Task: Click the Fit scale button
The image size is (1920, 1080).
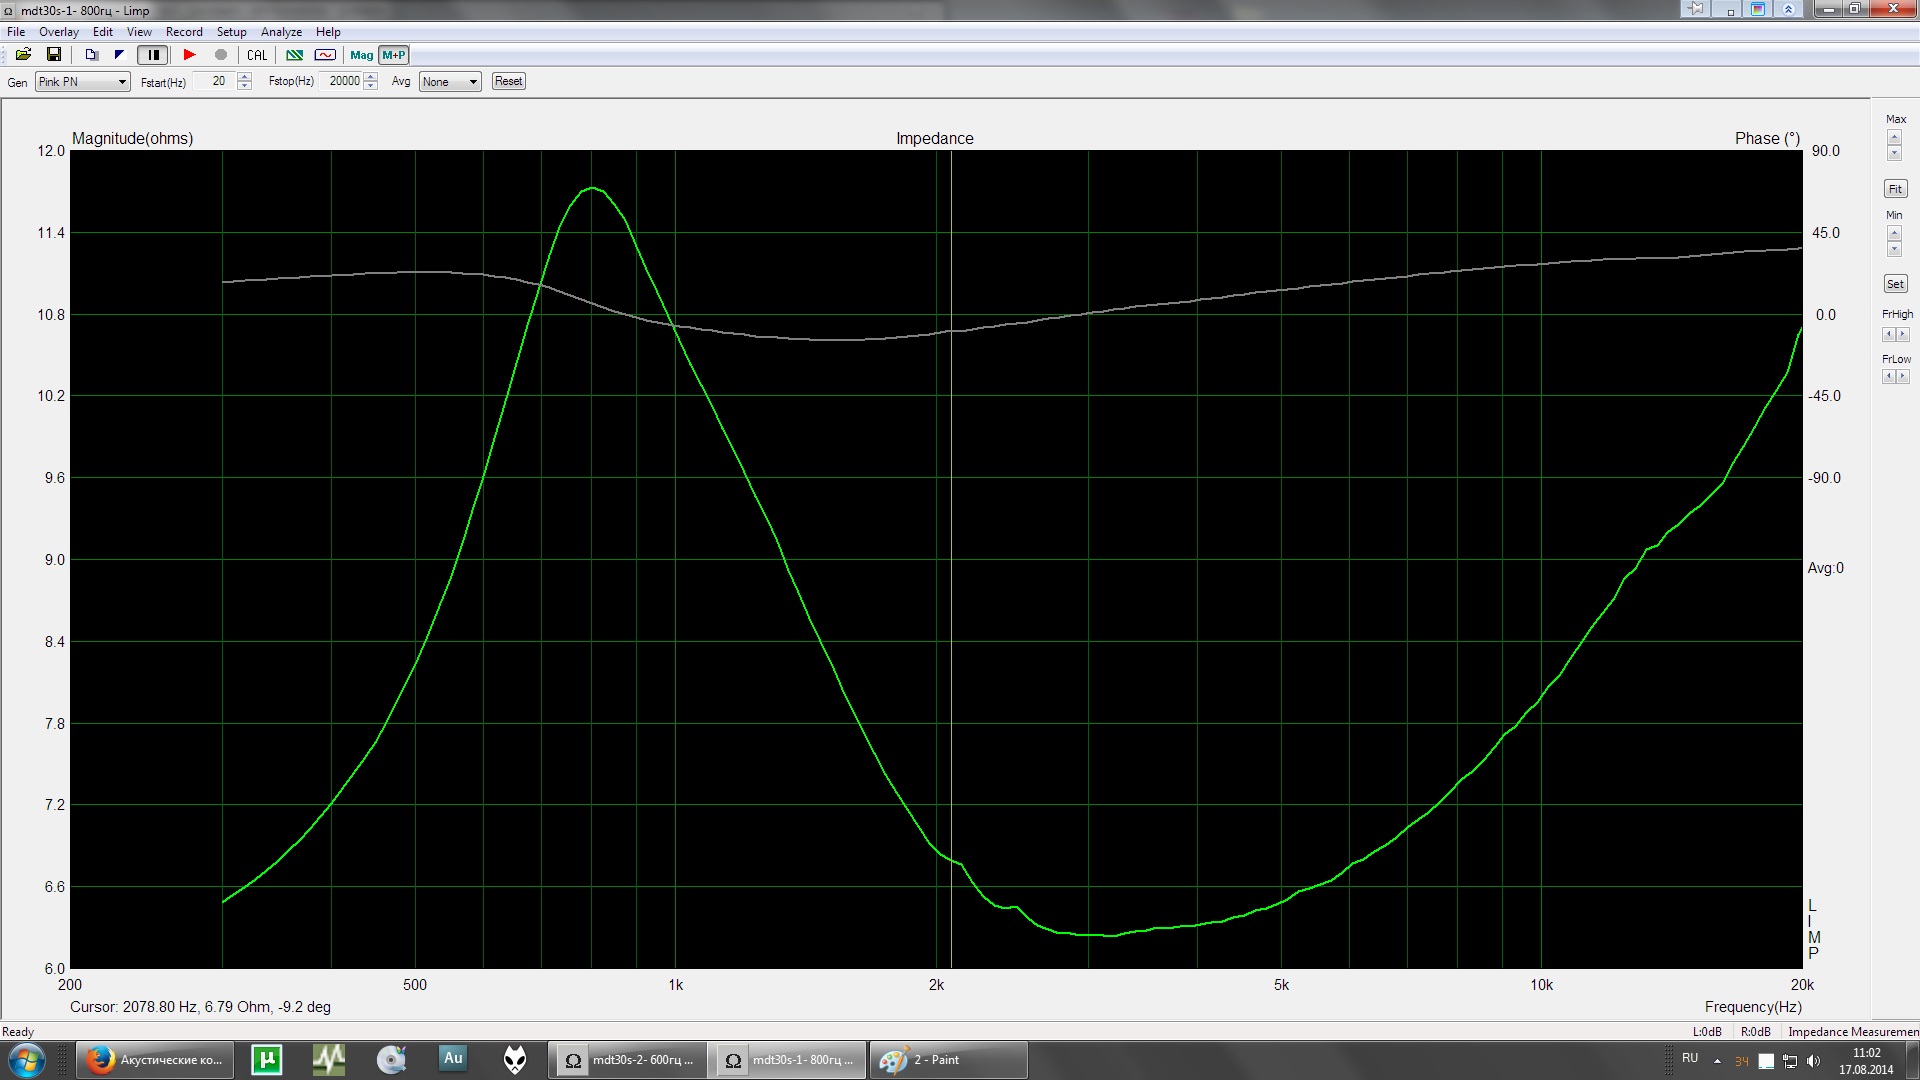Action: [1895, 189]
